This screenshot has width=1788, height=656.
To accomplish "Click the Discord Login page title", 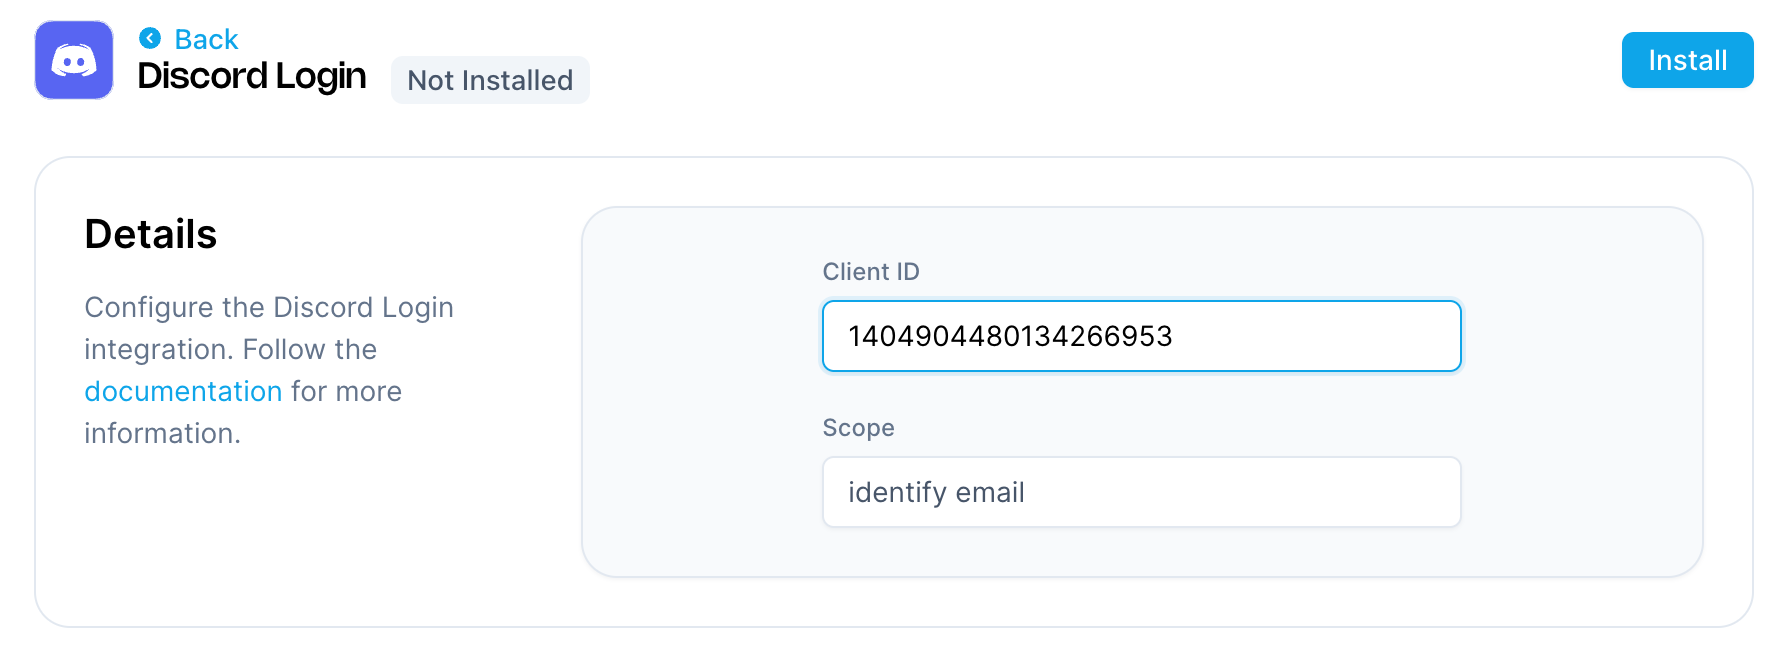I will [252, 76].
